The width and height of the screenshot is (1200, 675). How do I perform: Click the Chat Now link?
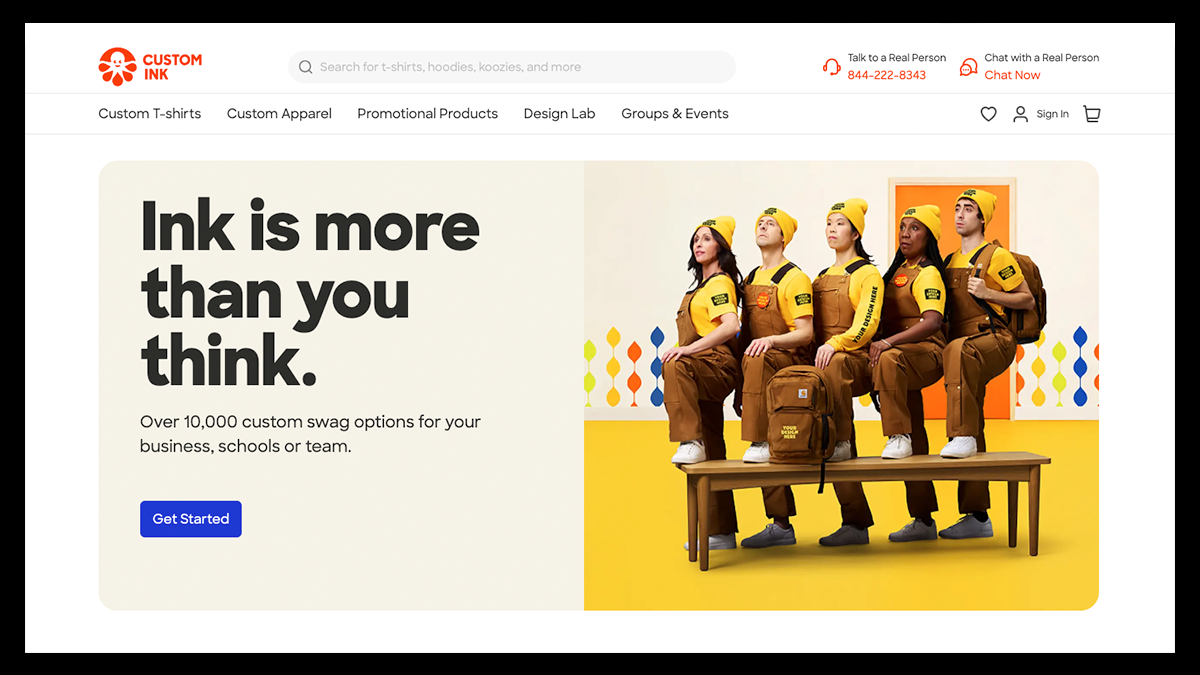coord(1012,75)
